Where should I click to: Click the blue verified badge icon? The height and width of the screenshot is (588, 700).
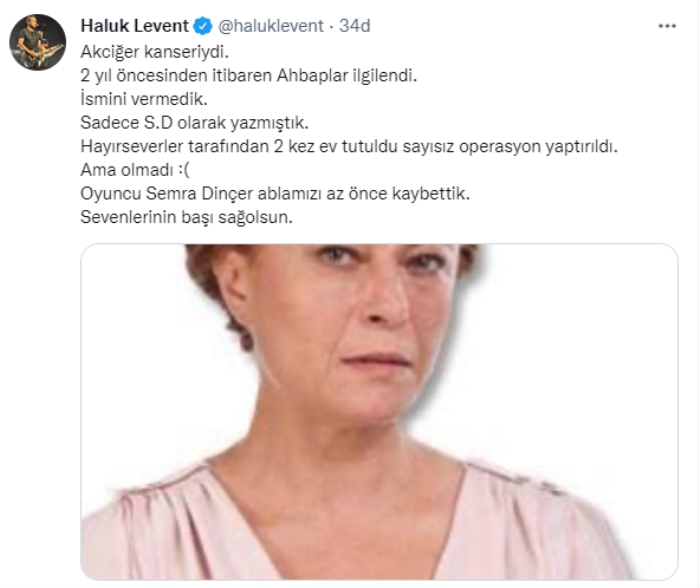pyautogui.click(x=203, y=26)
